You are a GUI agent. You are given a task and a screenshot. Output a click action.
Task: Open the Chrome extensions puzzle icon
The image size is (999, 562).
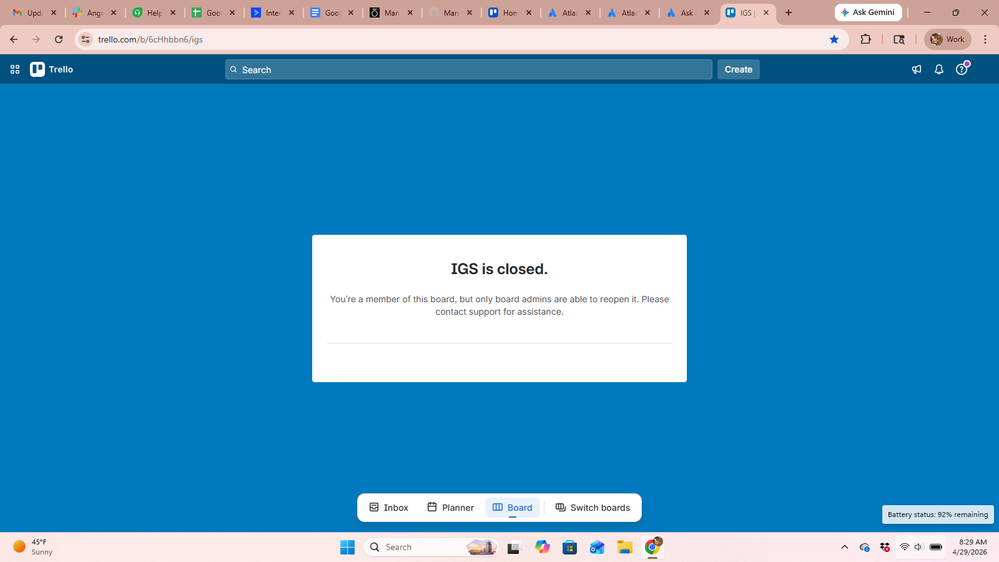(865, 40)
